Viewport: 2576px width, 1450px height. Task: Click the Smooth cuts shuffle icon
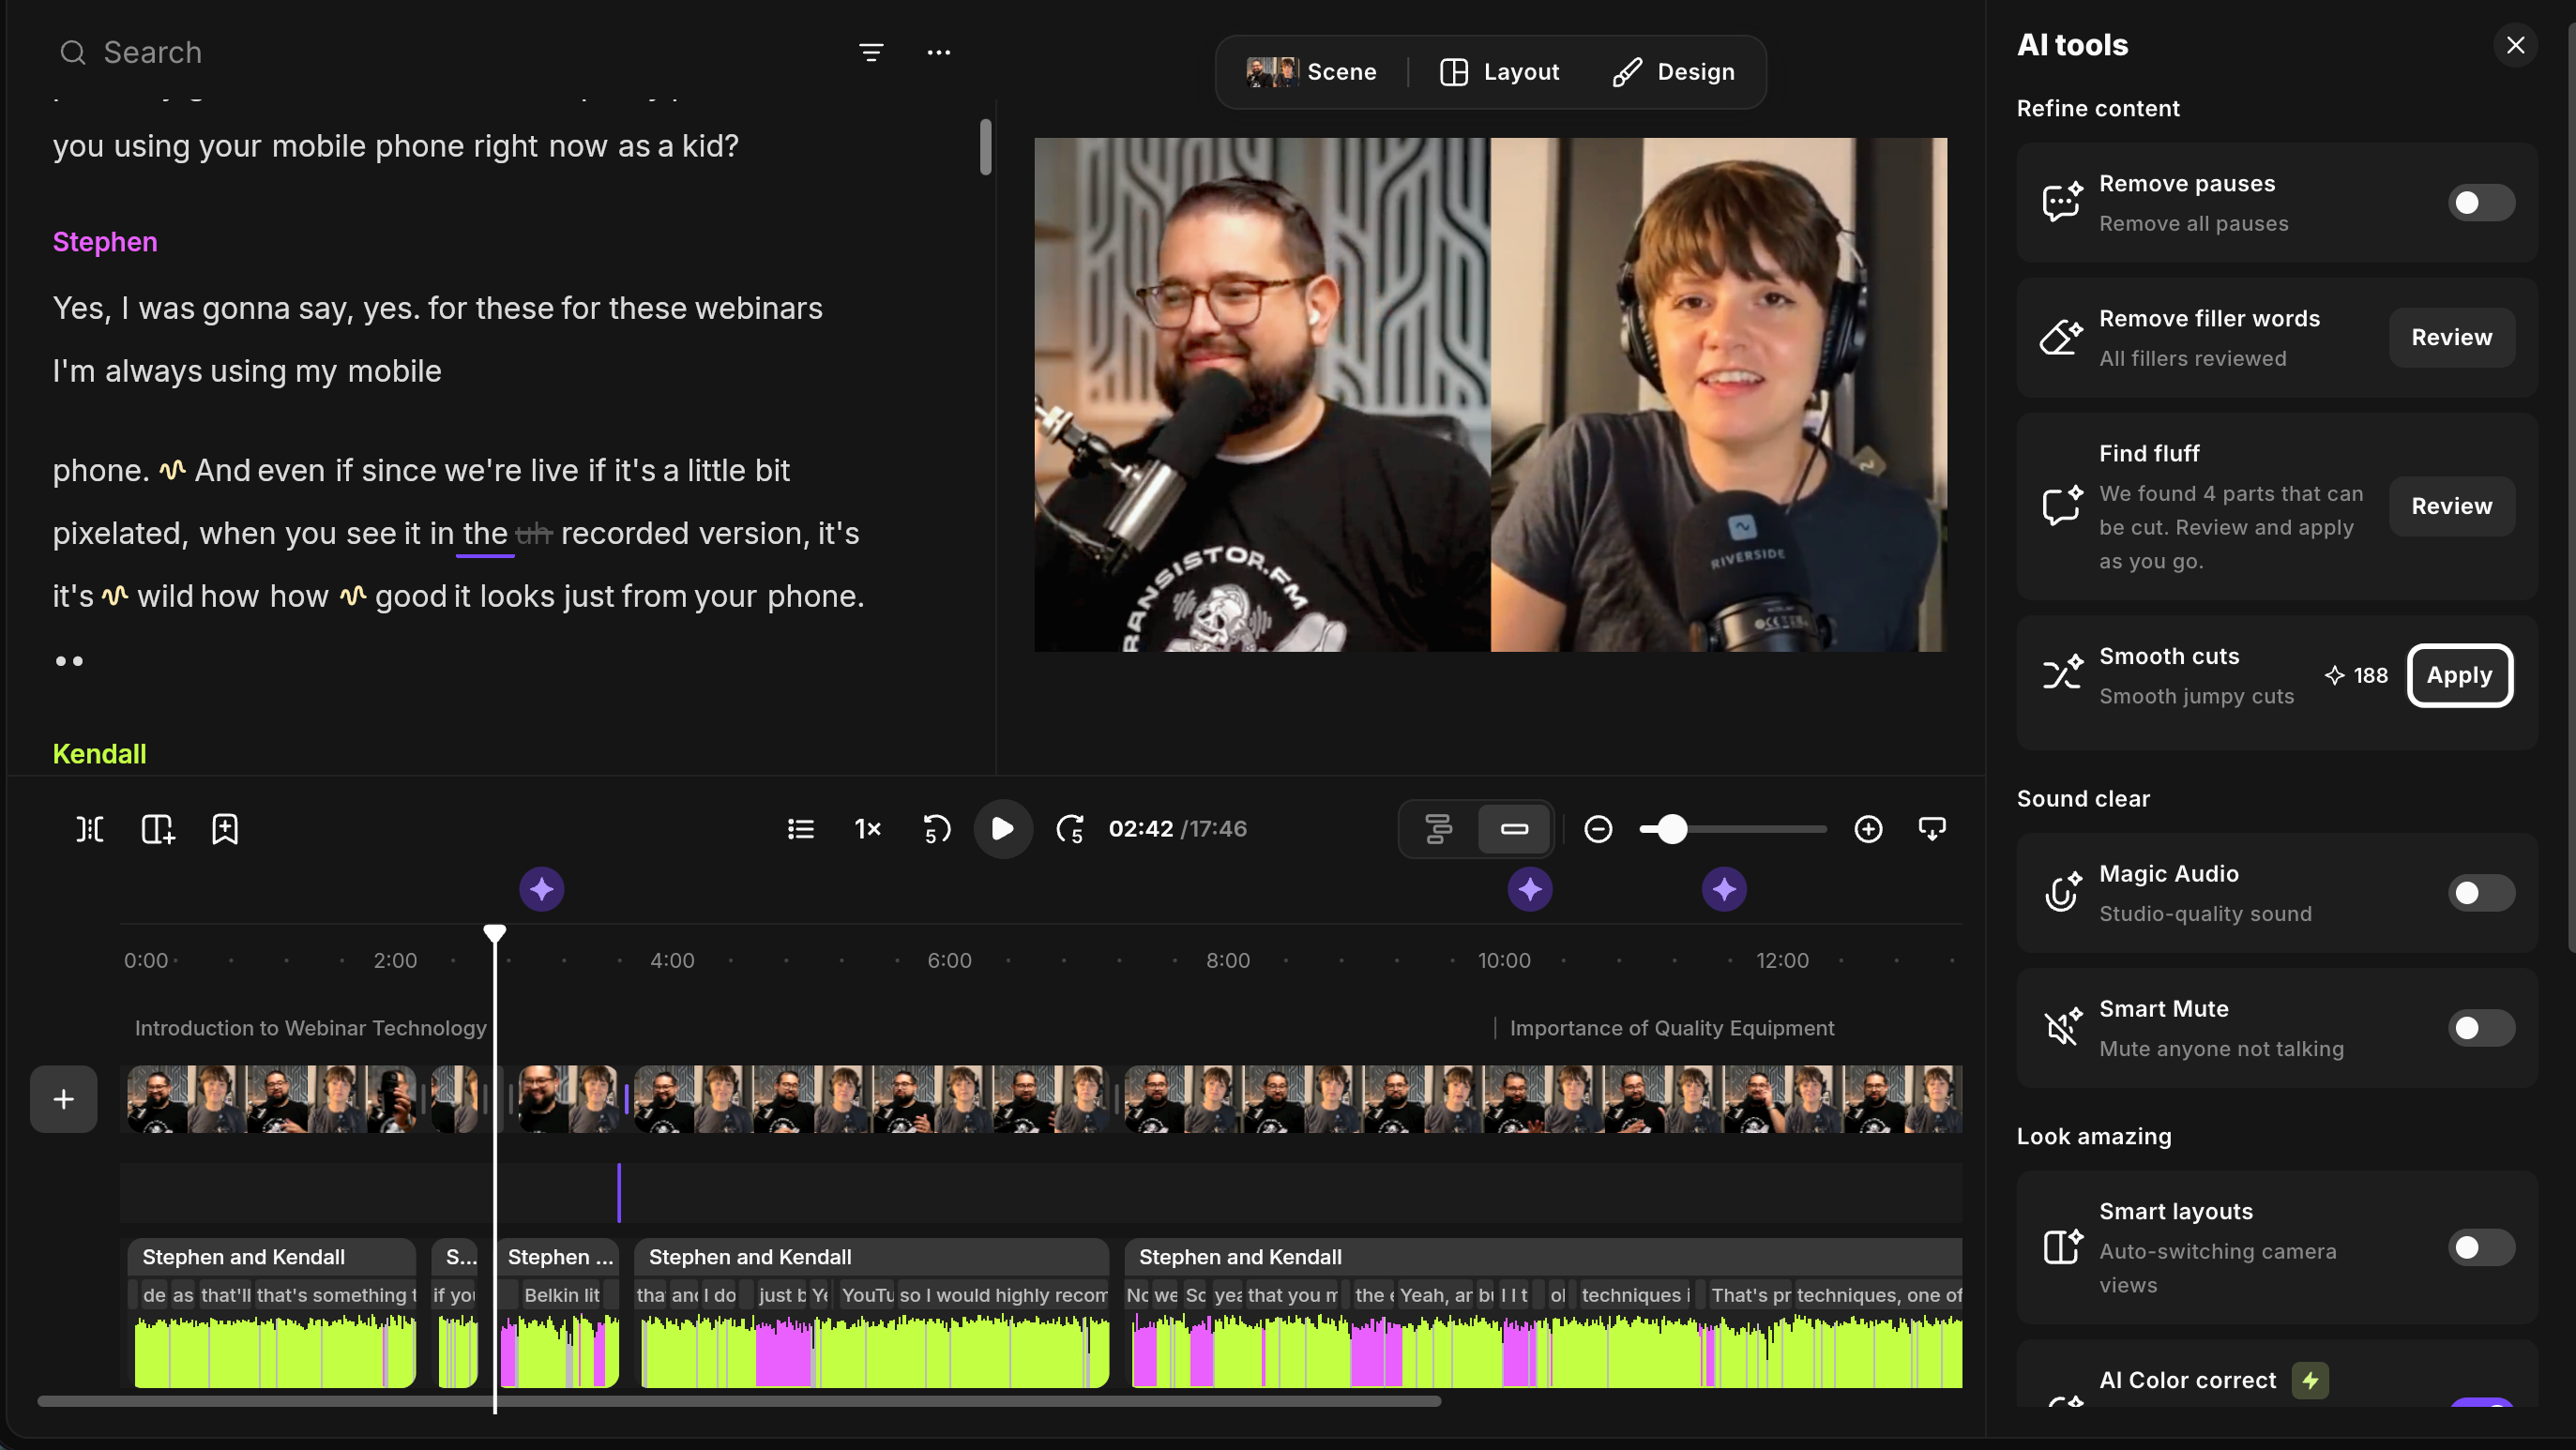coord(2062,675)
